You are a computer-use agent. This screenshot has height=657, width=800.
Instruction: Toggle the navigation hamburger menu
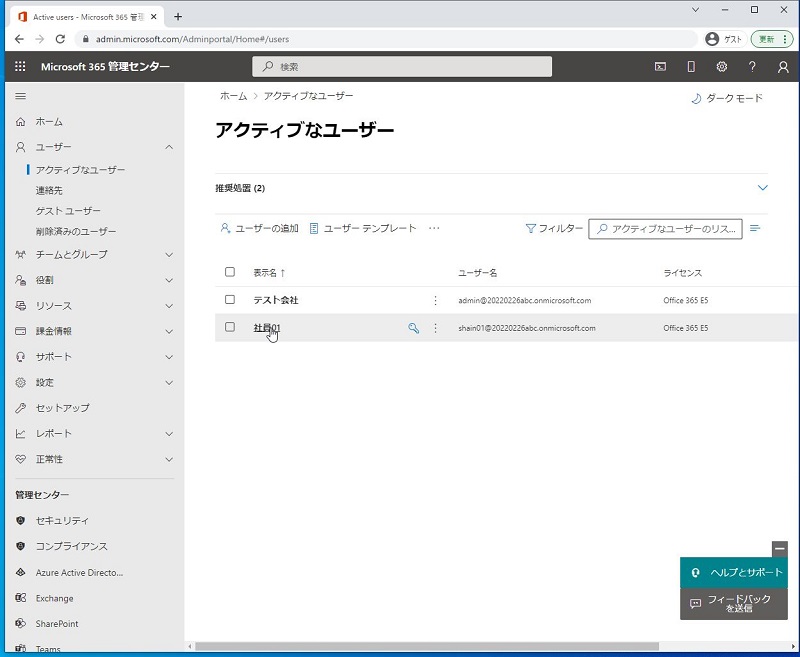[x=20, y=96]
